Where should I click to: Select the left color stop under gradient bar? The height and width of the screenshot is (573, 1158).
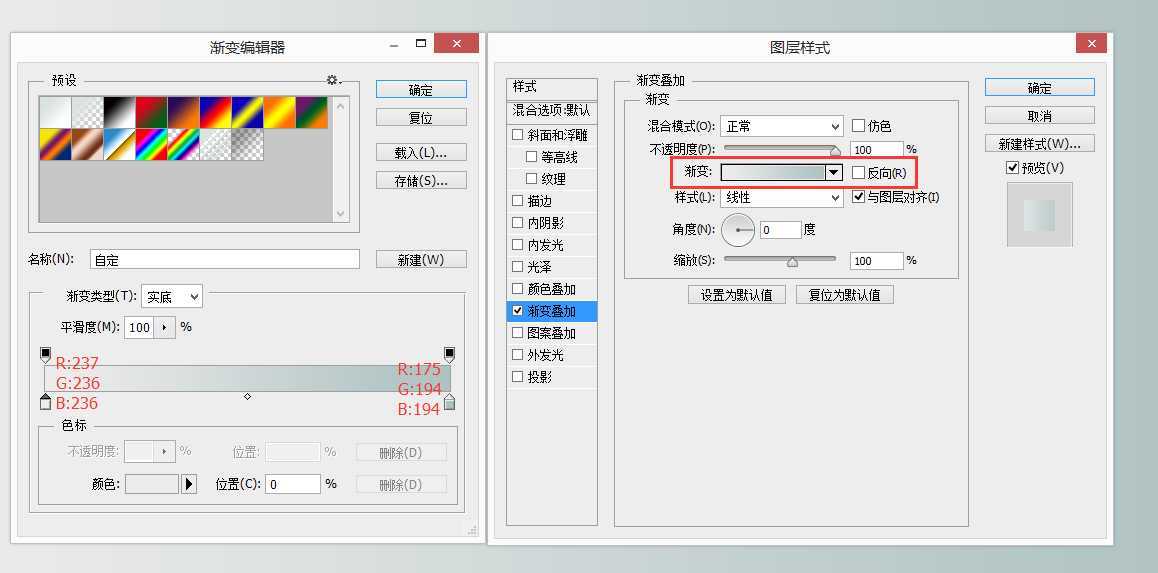pos(45,402)
